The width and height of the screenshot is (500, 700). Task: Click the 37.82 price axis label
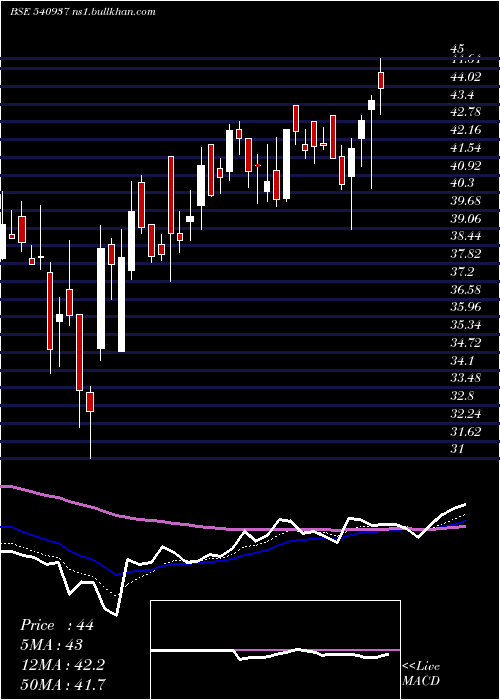pos(466,254)
